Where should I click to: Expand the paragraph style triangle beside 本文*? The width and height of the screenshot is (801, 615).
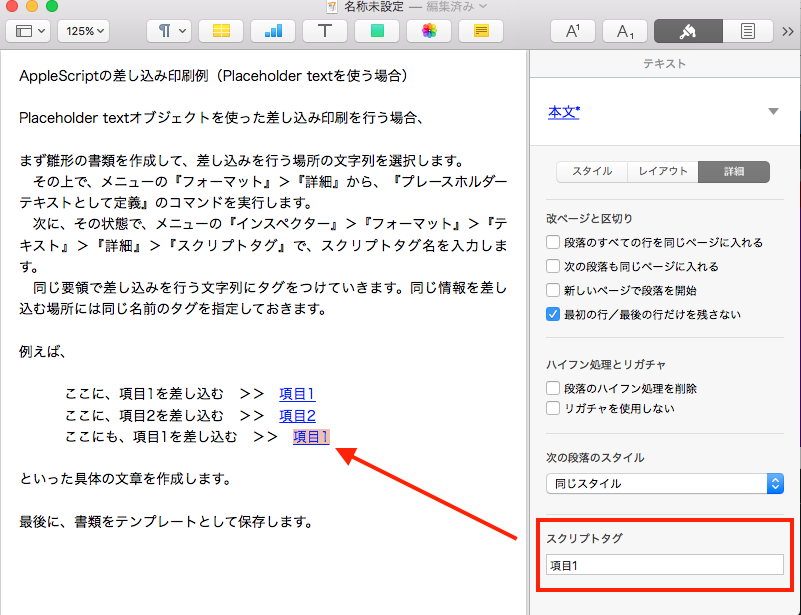click(773, 111)
